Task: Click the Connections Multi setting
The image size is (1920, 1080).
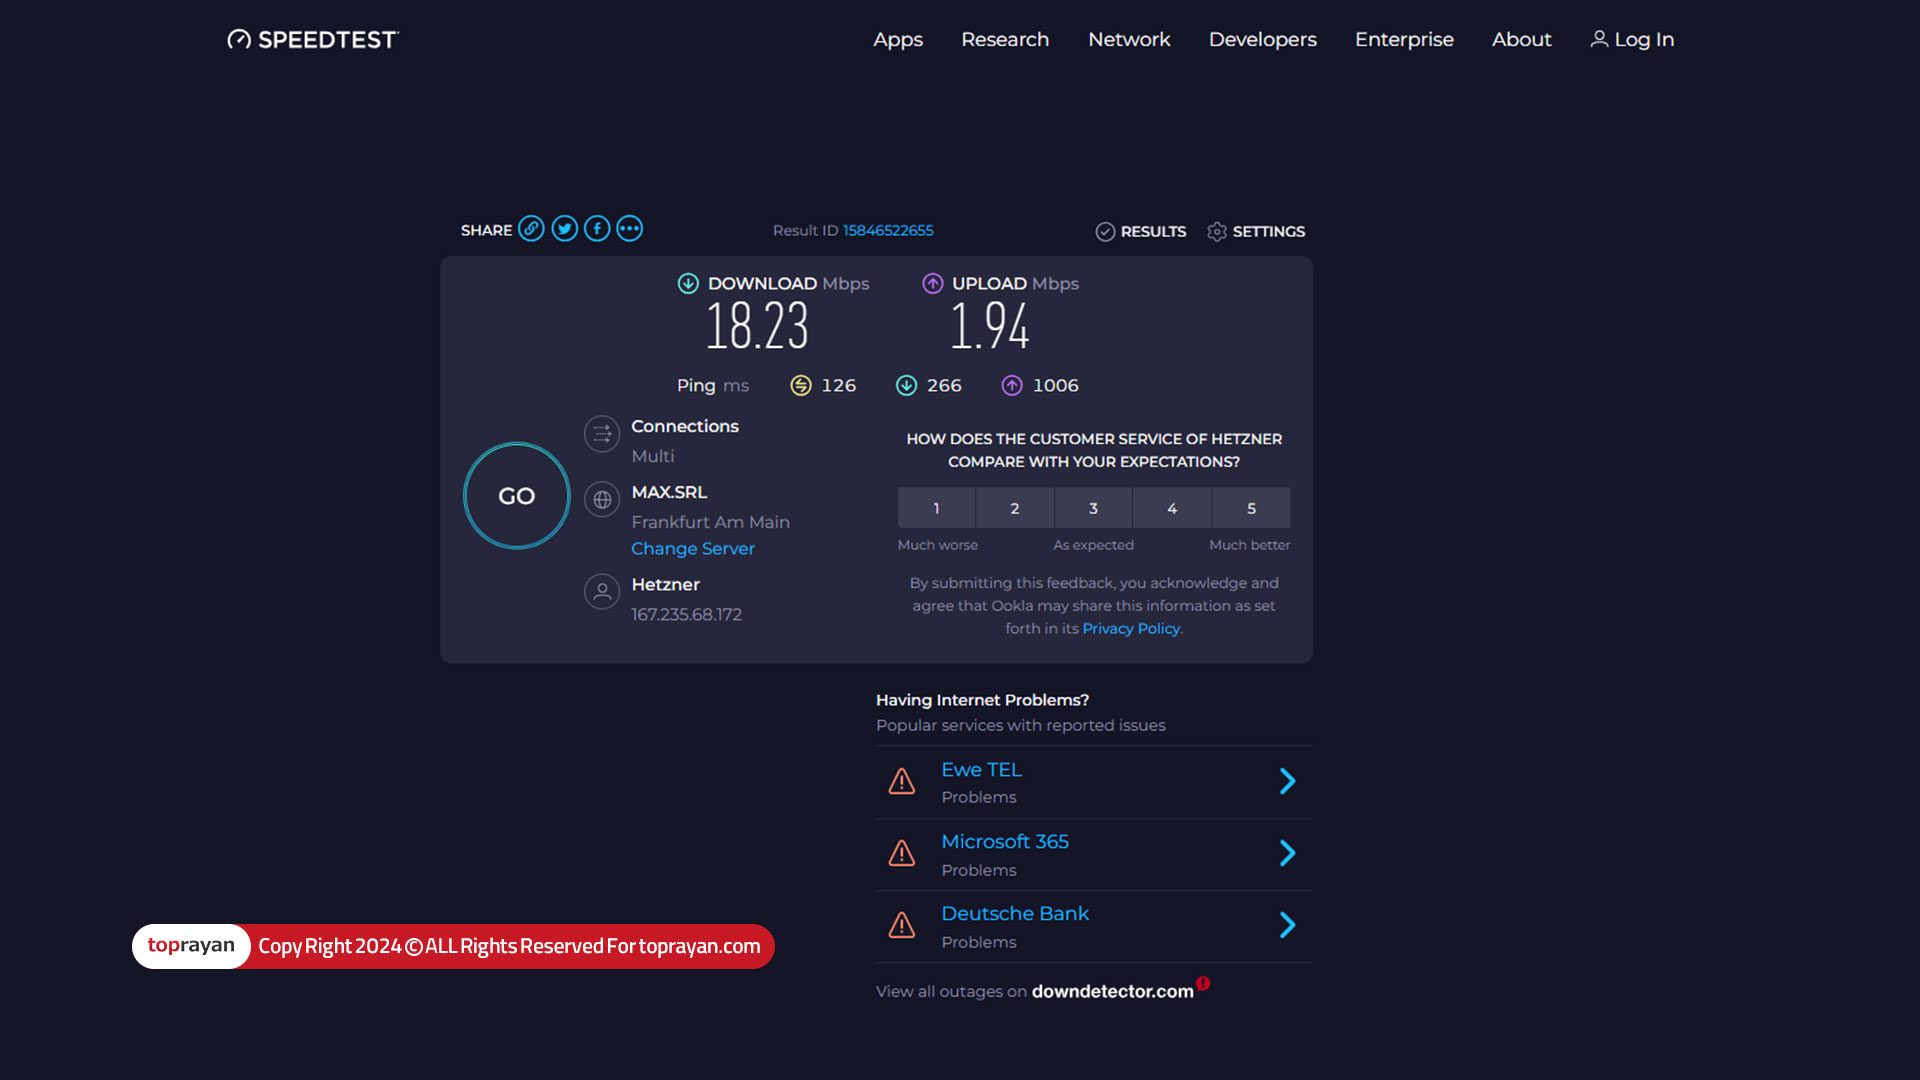Action: (x=653, y=456)
